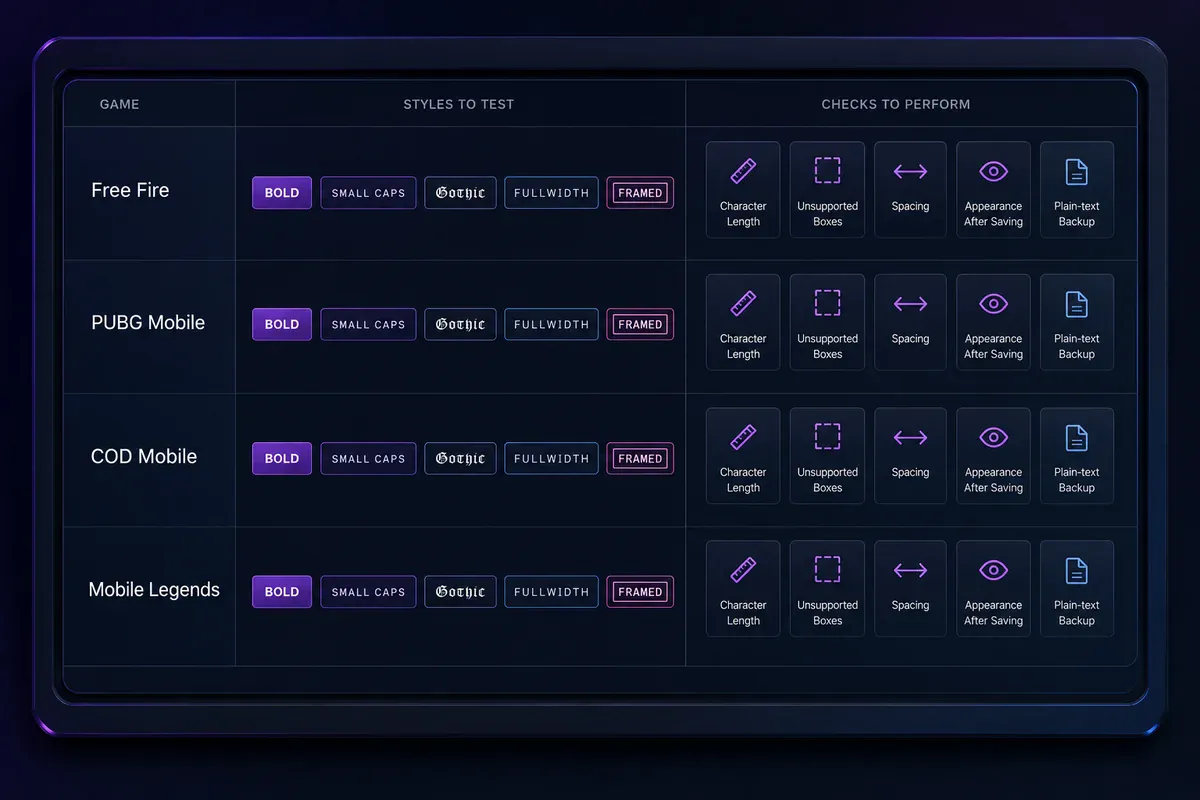The width and height of the screenshot is (1200, 800).
Task: Click the STYLES TO TEST column header
Action: 459,104
